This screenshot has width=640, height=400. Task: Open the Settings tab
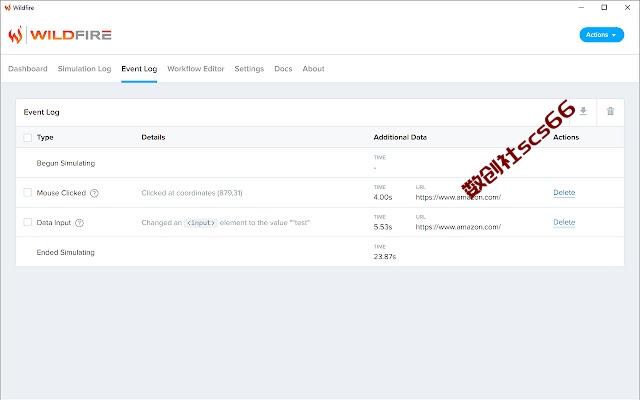point(249,69)
